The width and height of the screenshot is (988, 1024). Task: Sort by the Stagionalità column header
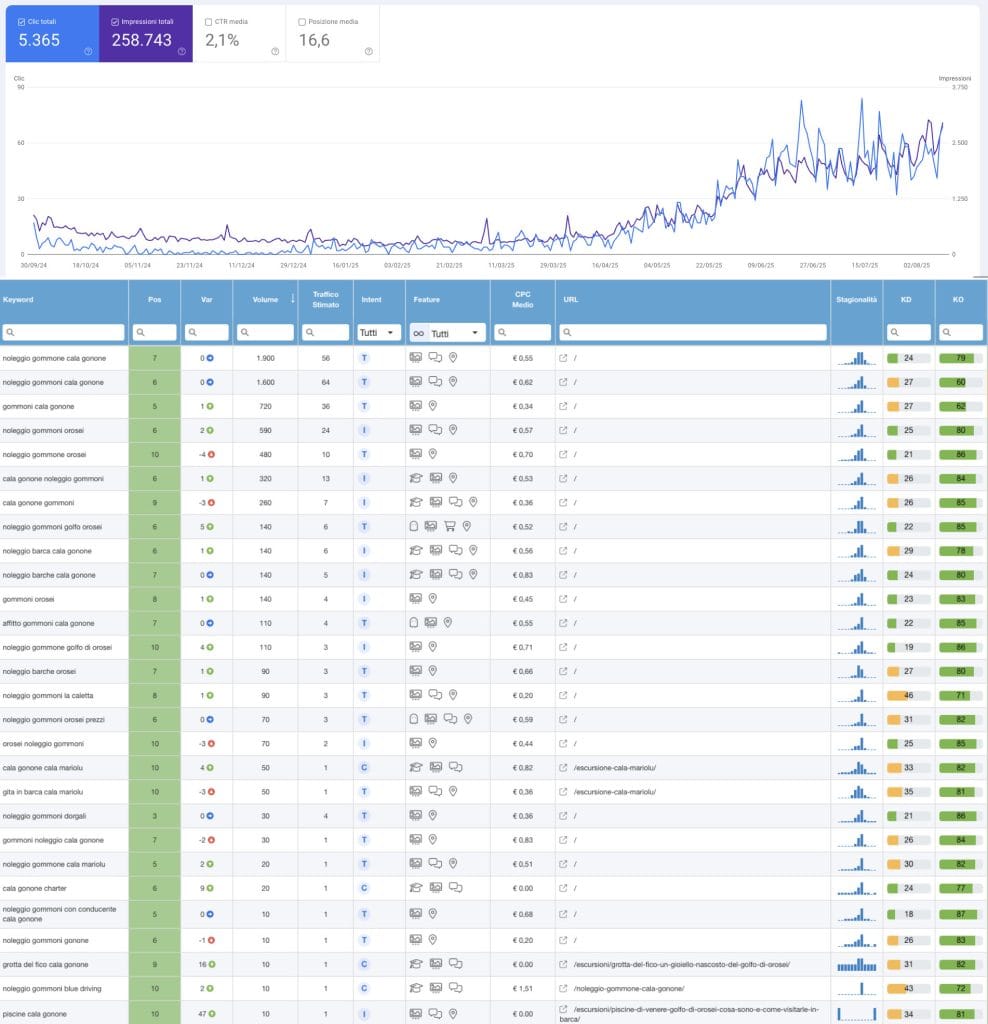click(x=856, y=300)
